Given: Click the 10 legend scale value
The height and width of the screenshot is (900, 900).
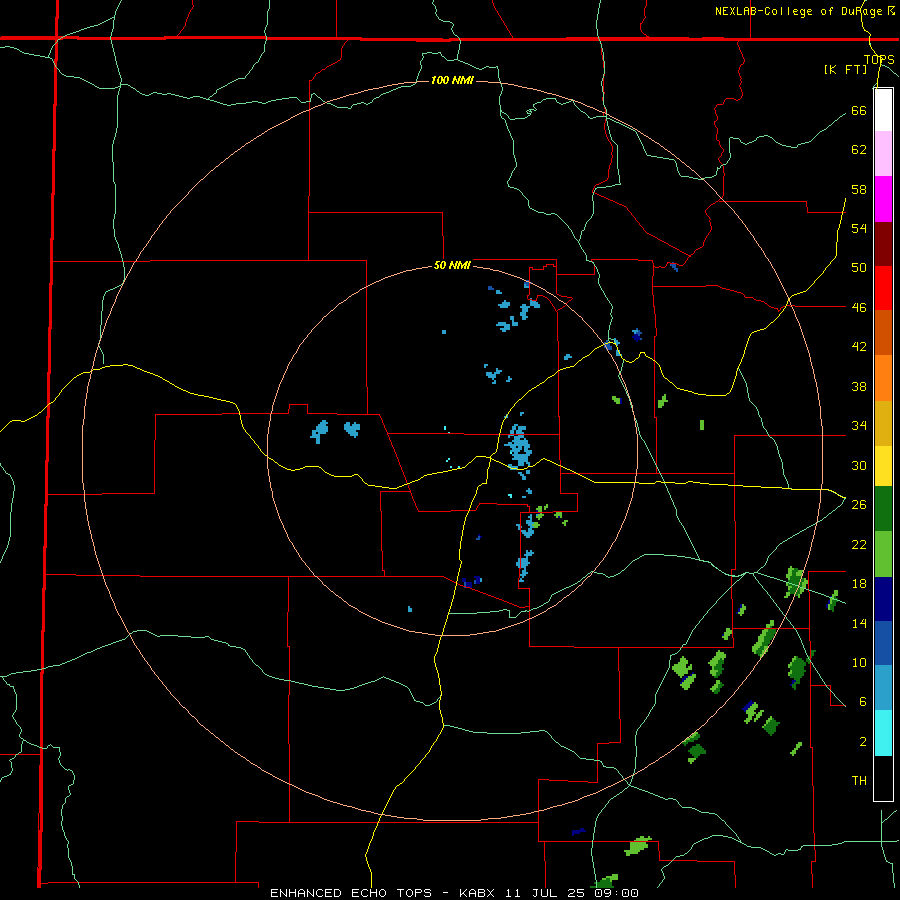Looking at the screenshot, I should (859, 662).
